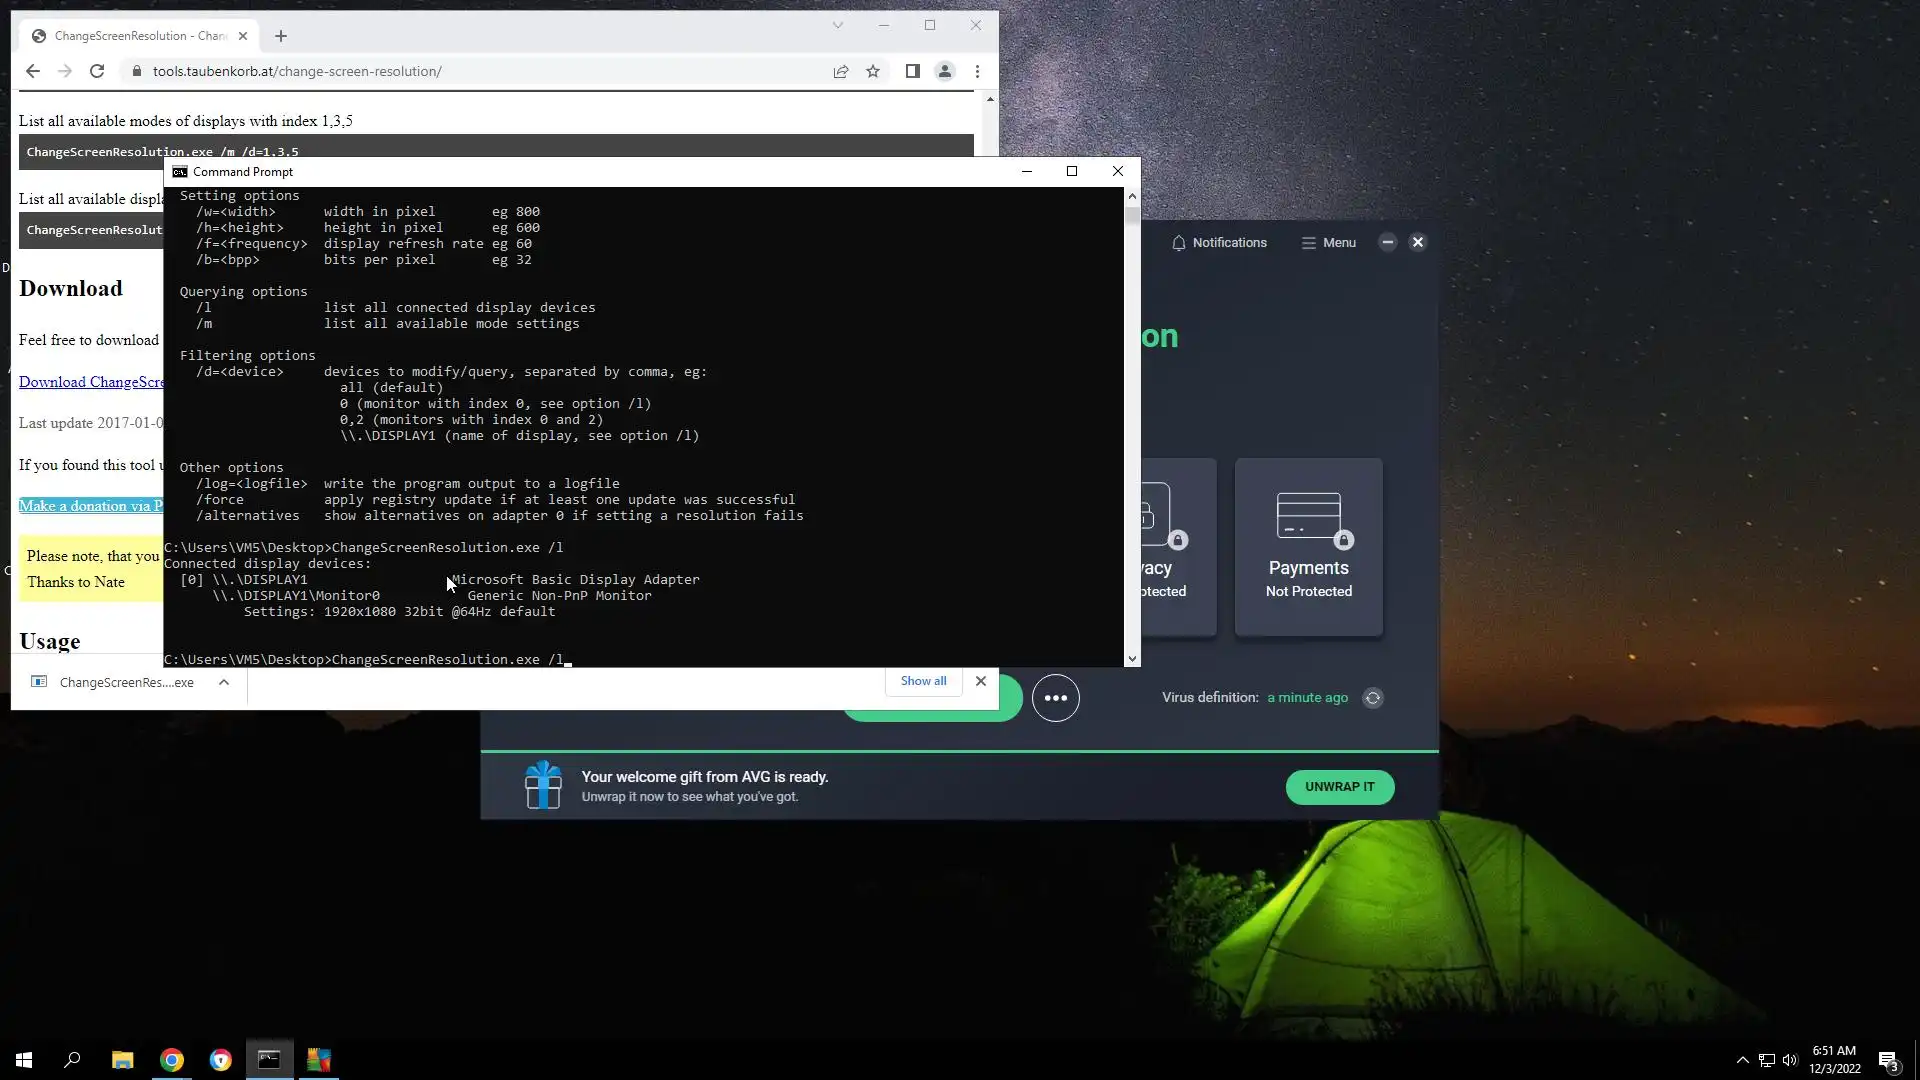Bookmark this page with star icon

(x=873, y=71)
